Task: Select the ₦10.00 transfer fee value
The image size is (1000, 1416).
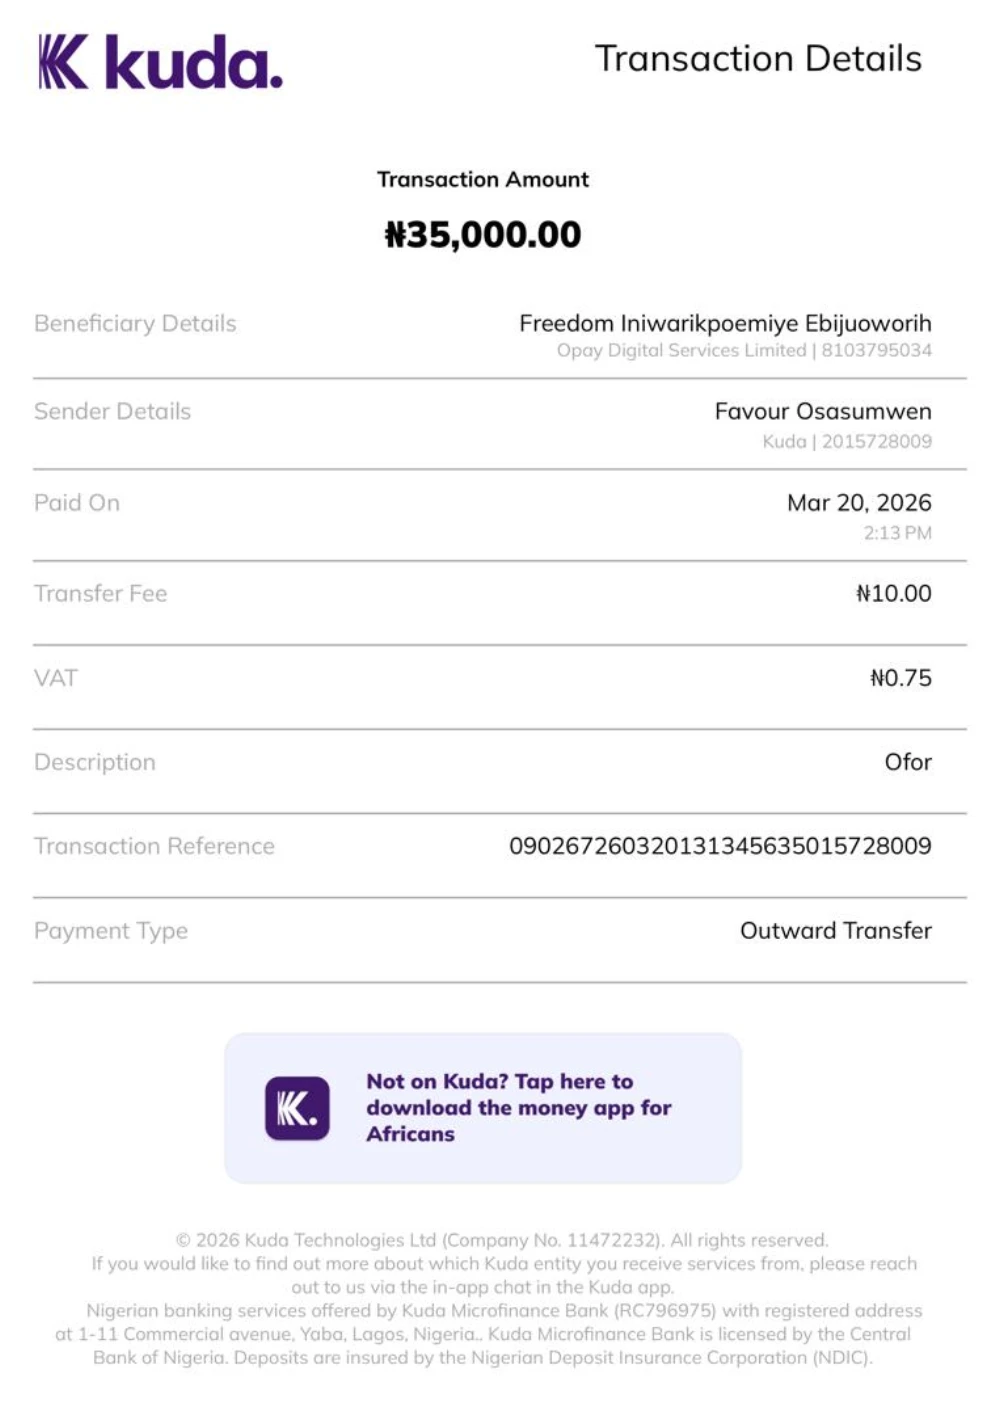Action: point(893,594)
